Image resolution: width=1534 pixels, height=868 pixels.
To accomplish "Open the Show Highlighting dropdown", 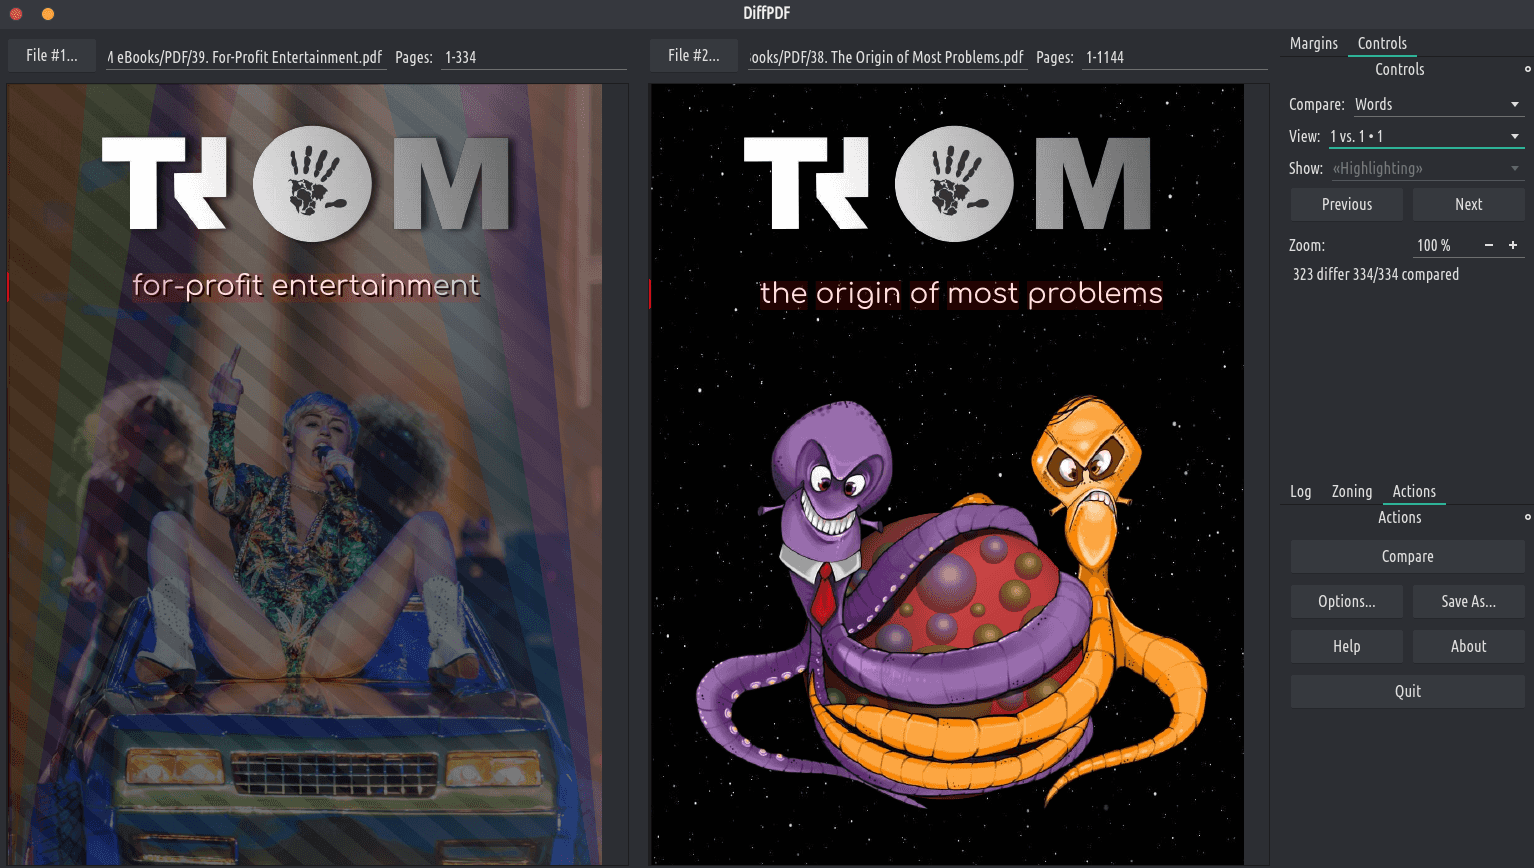I will [x=1424, y=168].
